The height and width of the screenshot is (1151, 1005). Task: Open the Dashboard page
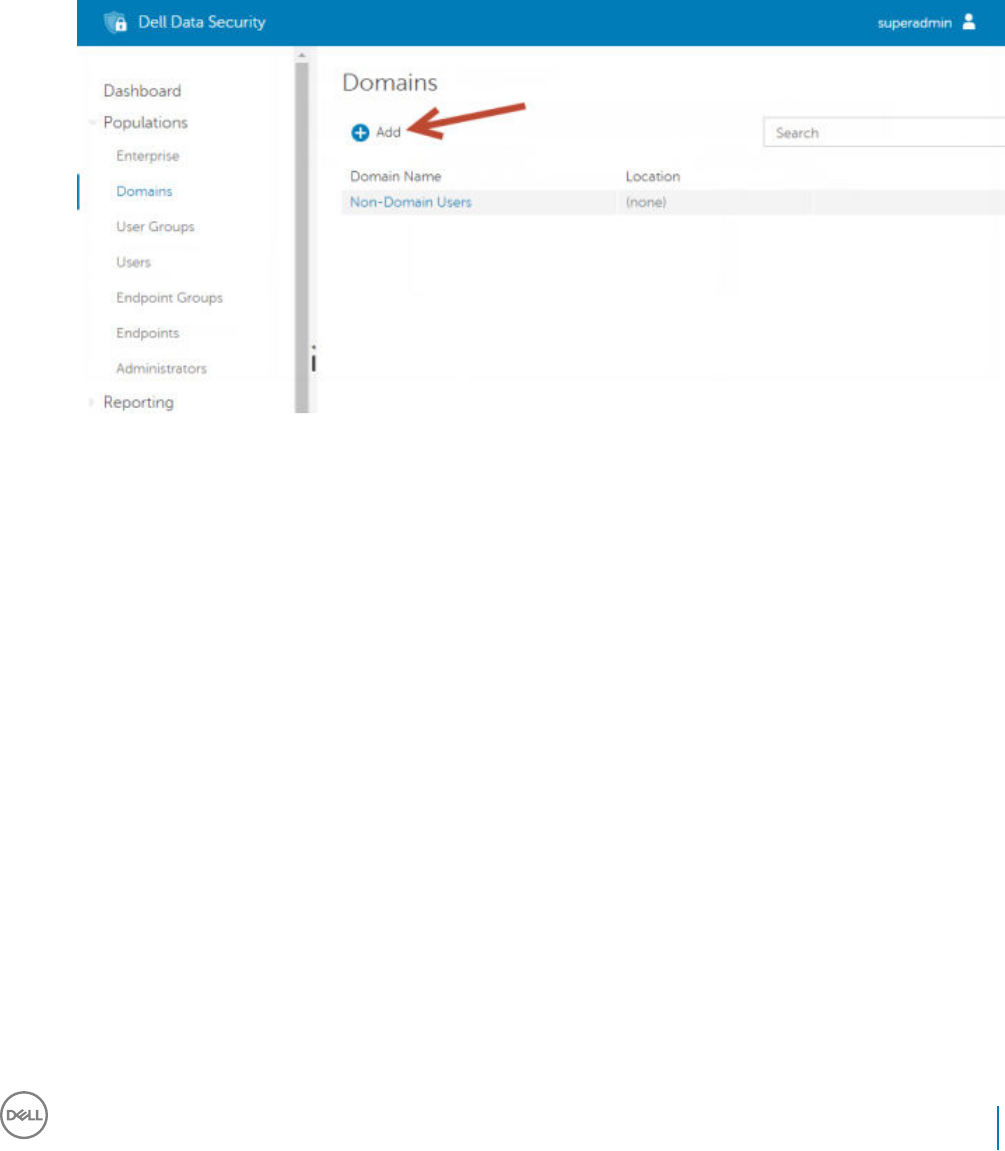pos(142,91)
